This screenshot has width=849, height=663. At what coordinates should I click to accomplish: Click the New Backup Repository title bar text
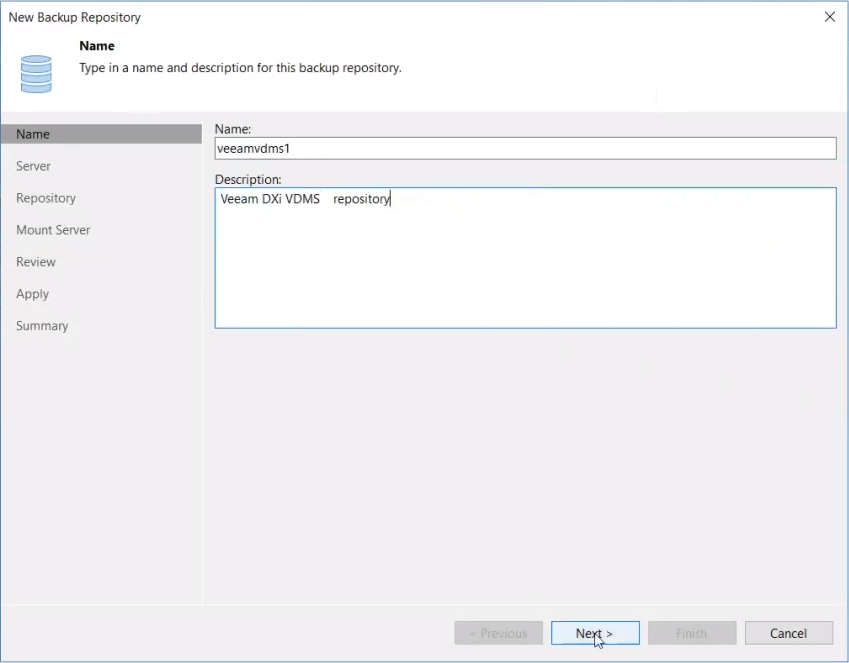[x=75, y=17]
